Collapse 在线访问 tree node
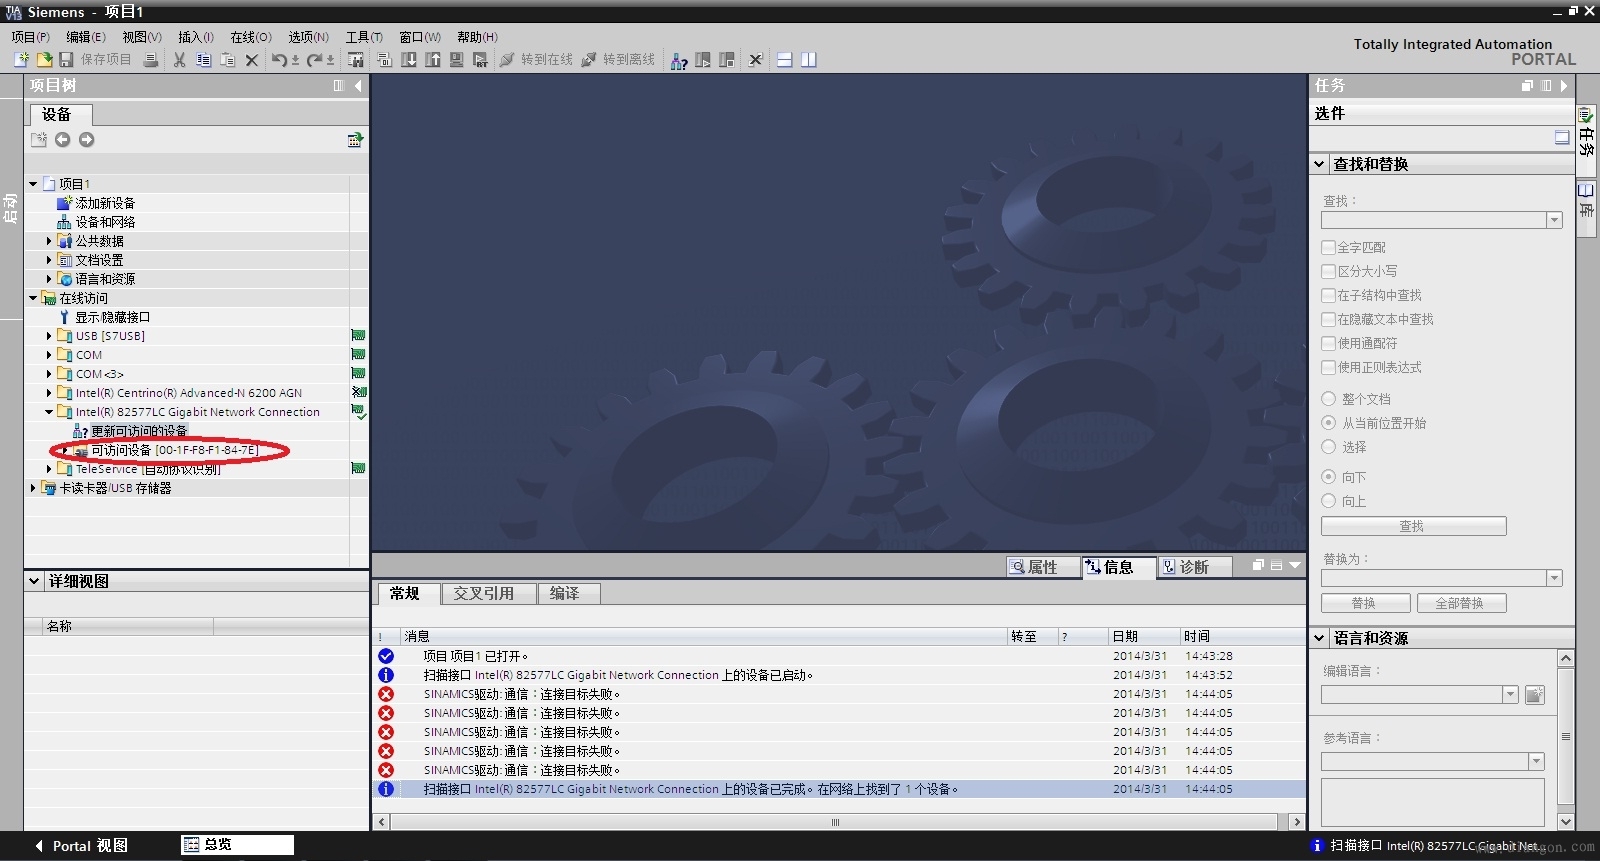Screen dimensions: 1600x861 33,298
